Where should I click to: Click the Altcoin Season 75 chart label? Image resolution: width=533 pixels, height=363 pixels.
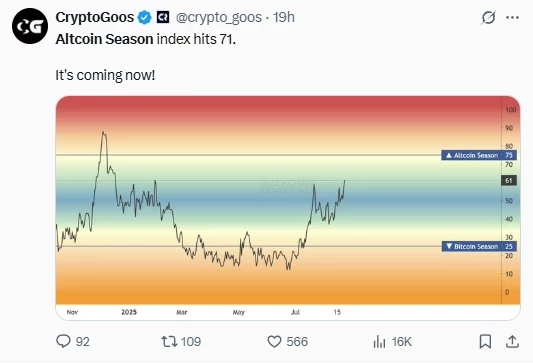(479, 155)
